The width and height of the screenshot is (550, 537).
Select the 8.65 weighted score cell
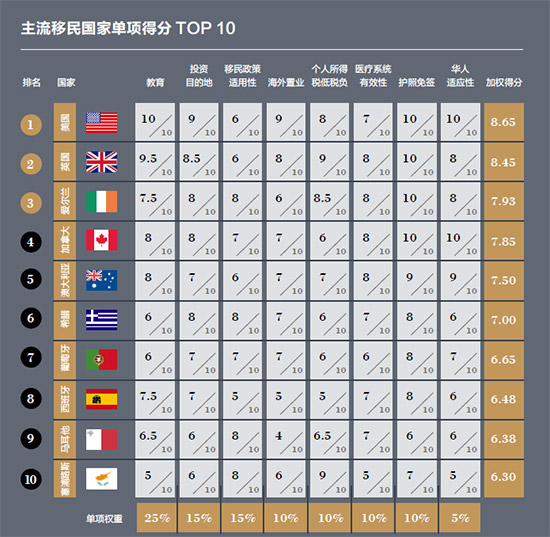(x=504, y=122)
